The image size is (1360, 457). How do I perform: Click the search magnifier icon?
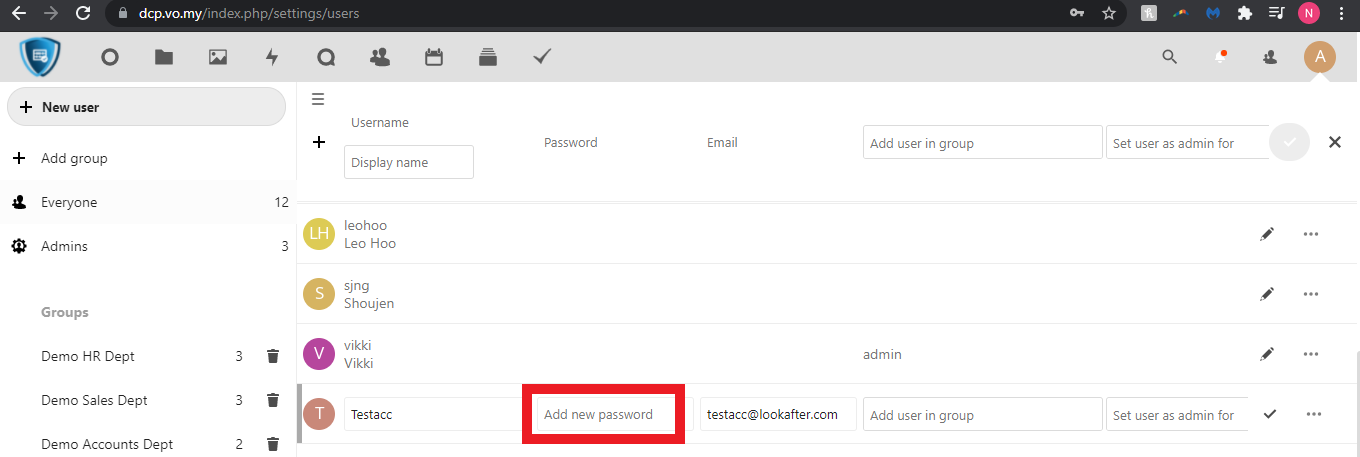[1169, 57]
